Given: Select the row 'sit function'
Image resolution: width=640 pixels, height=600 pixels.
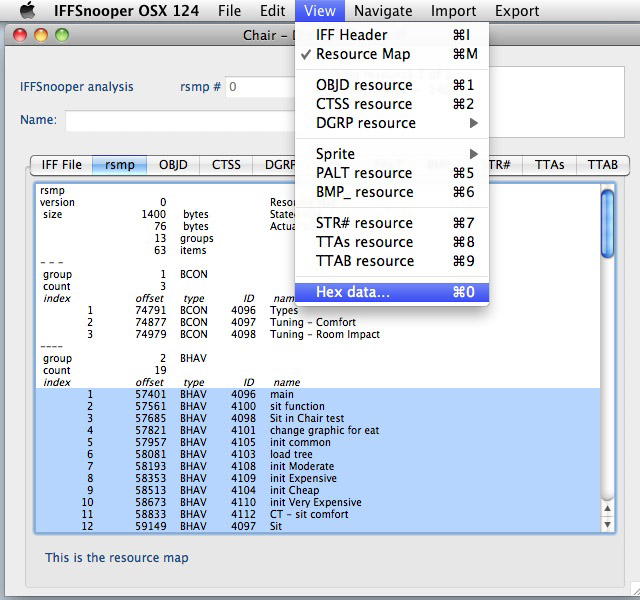Looking at the screenshot, I should pyautogui.click(x=318, y=407).
